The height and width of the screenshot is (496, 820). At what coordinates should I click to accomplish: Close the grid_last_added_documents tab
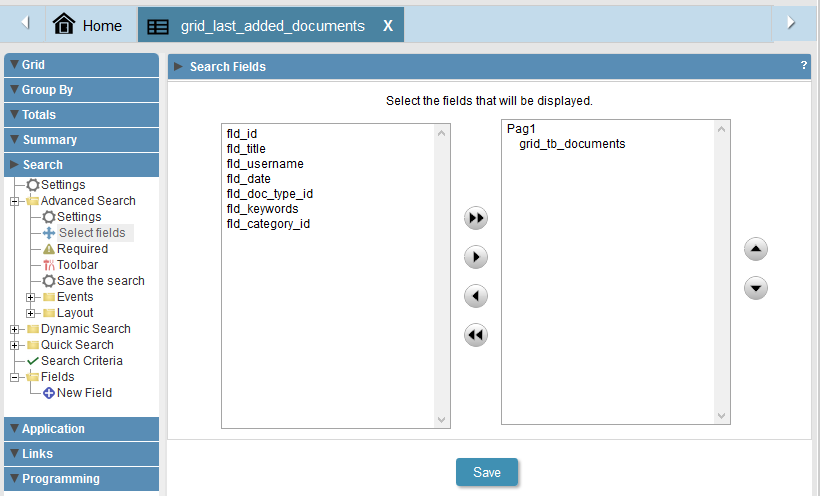(x=388, y=26)
